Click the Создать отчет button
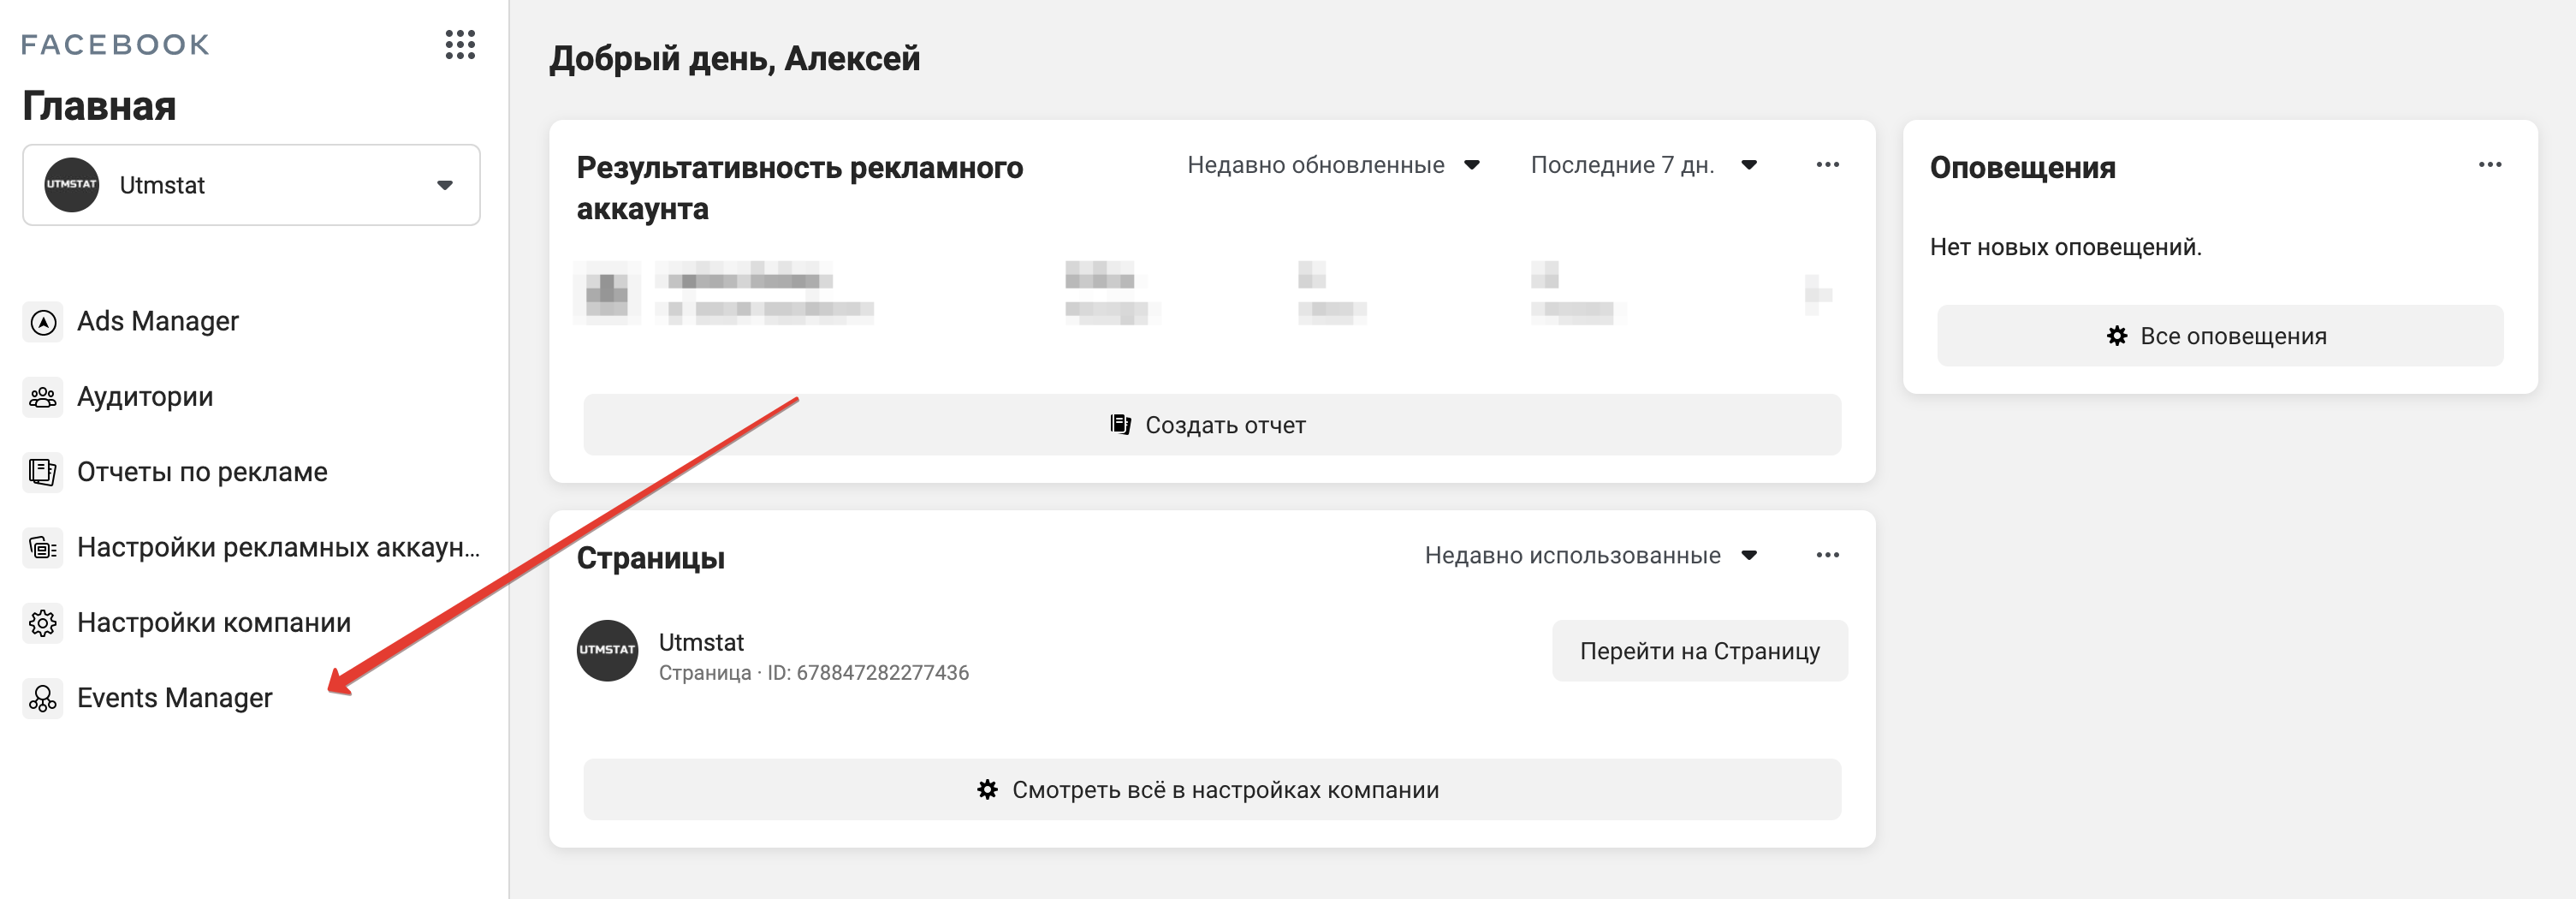 pos(1210,424)
